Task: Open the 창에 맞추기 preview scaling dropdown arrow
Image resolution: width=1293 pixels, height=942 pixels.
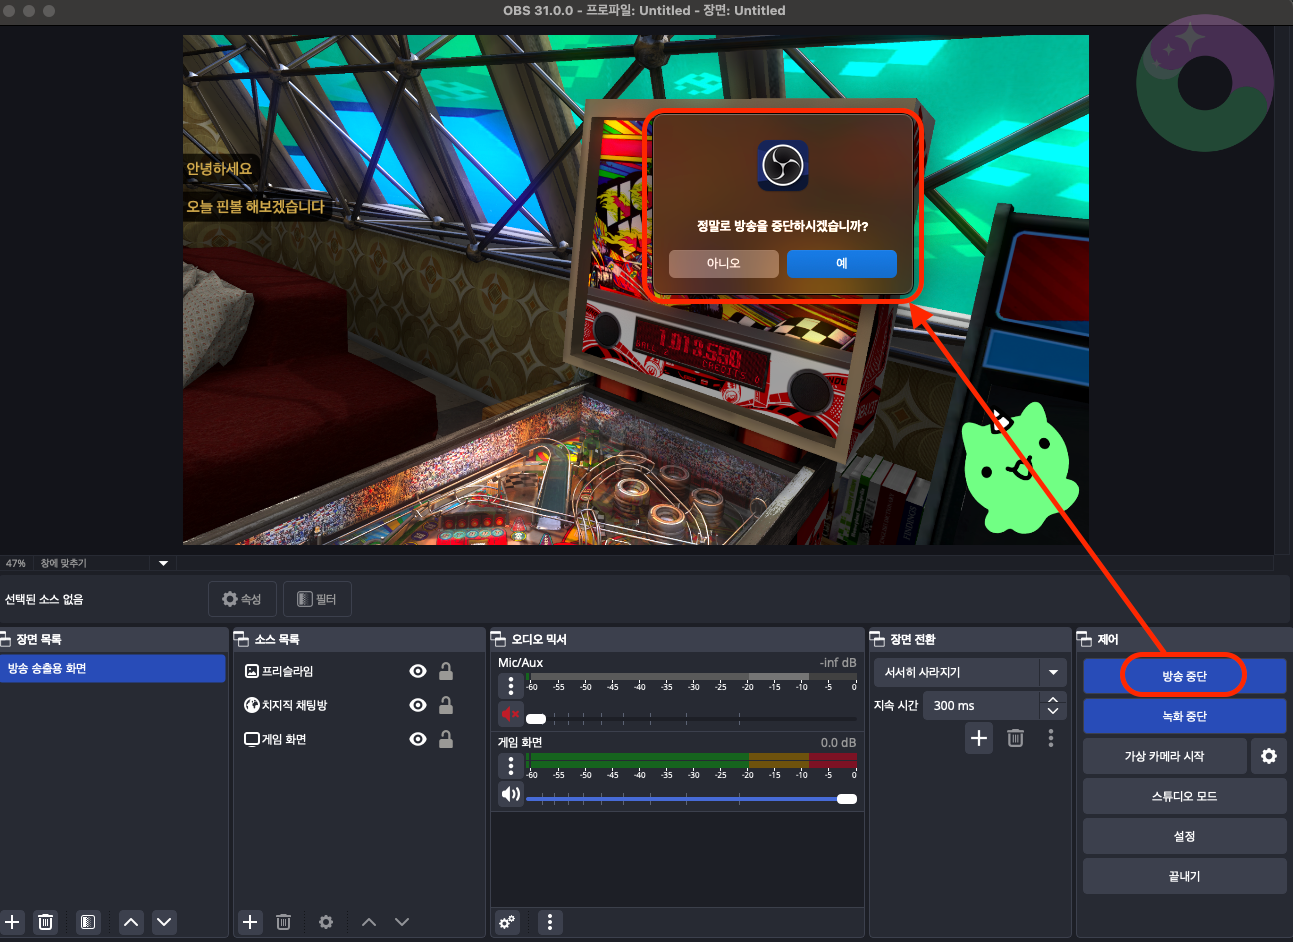Action: (x=164, y=563)
